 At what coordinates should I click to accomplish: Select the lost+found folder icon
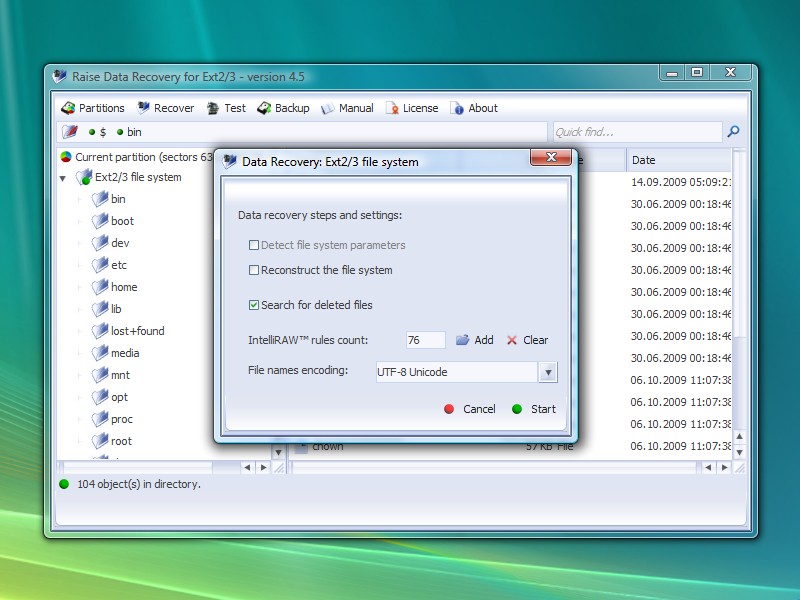click(100, 331)
